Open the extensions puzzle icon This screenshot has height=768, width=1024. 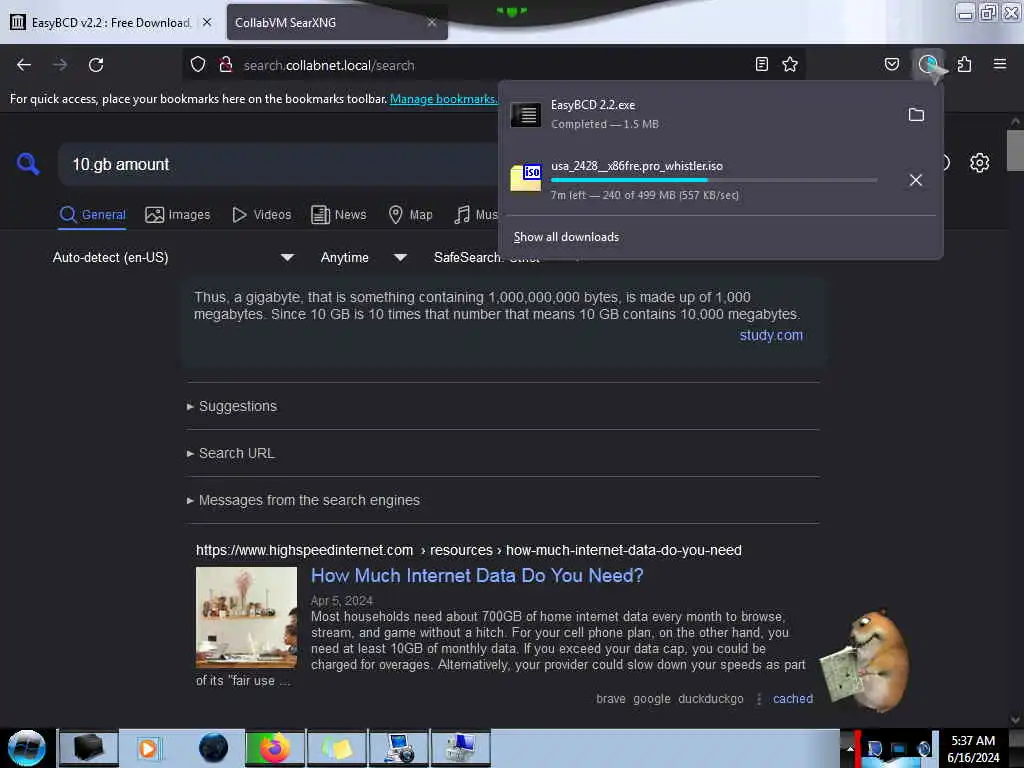pos(965,64)
